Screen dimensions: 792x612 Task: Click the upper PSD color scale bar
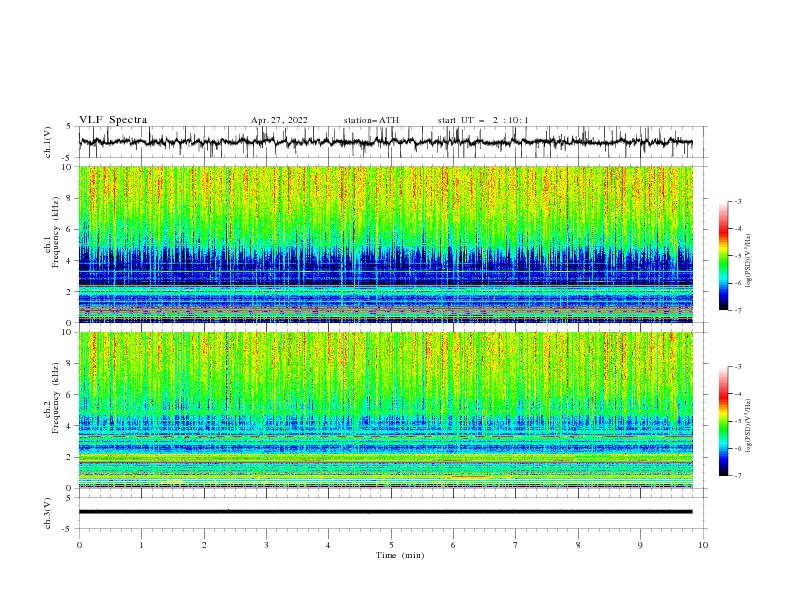click(x=723, y=256)
